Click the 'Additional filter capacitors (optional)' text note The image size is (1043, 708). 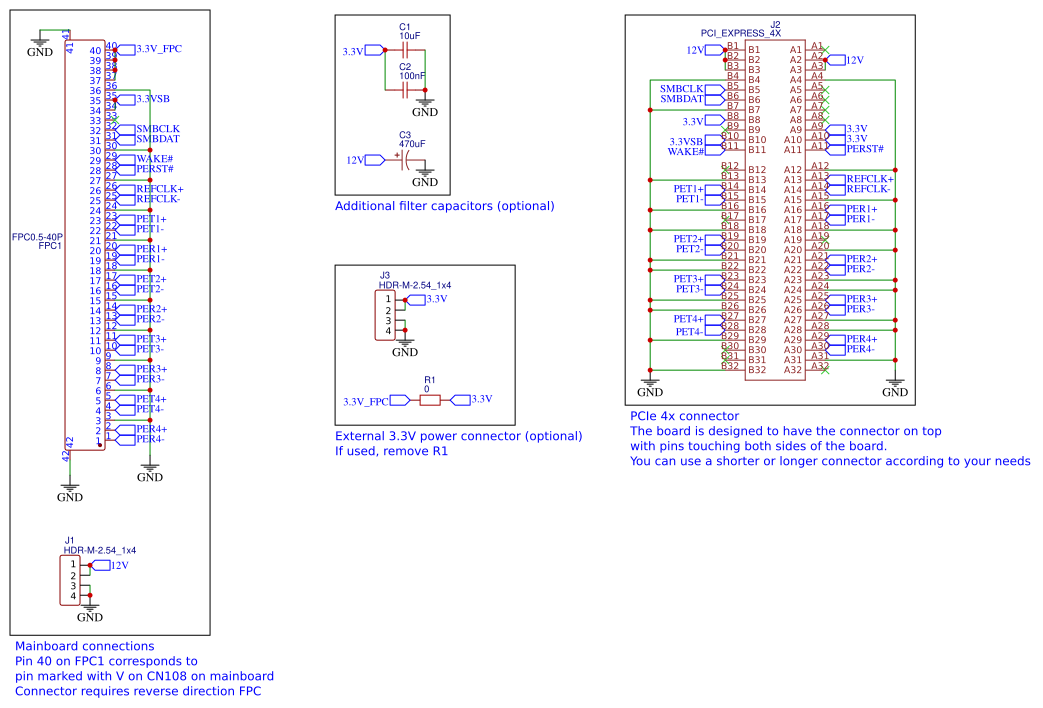tap(446, 206)
